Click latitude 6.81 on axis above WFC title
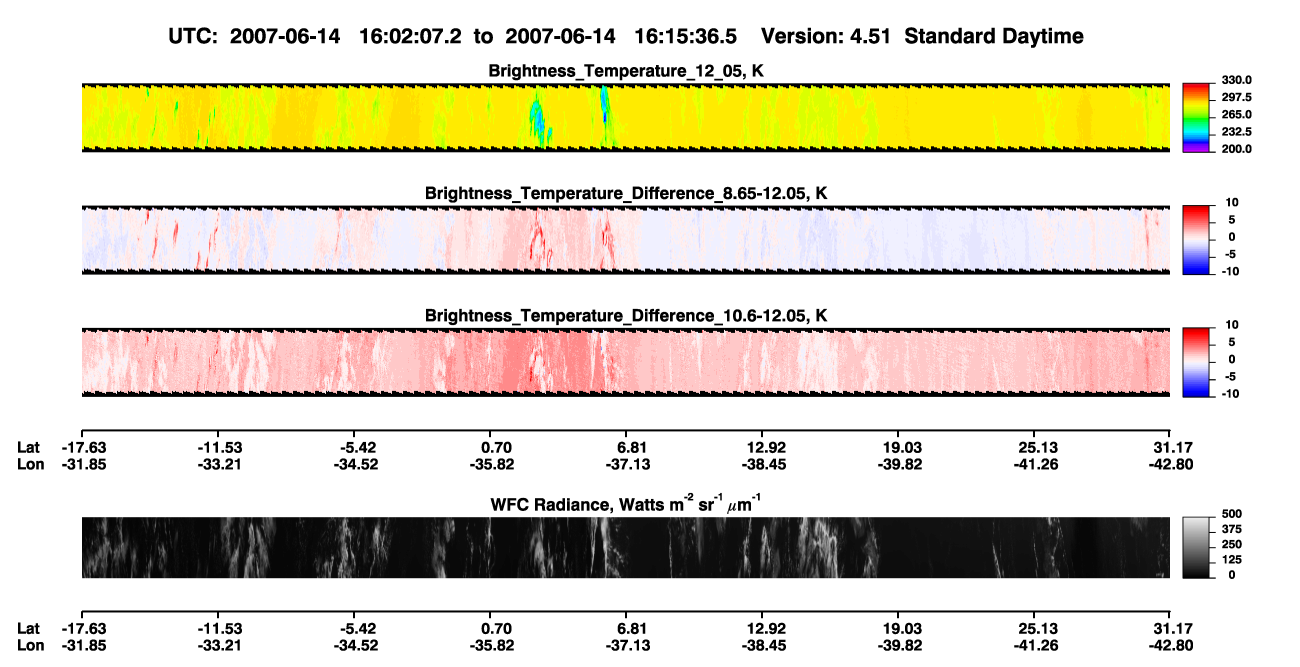This screenshot has height=667, width=1300. 632,447
